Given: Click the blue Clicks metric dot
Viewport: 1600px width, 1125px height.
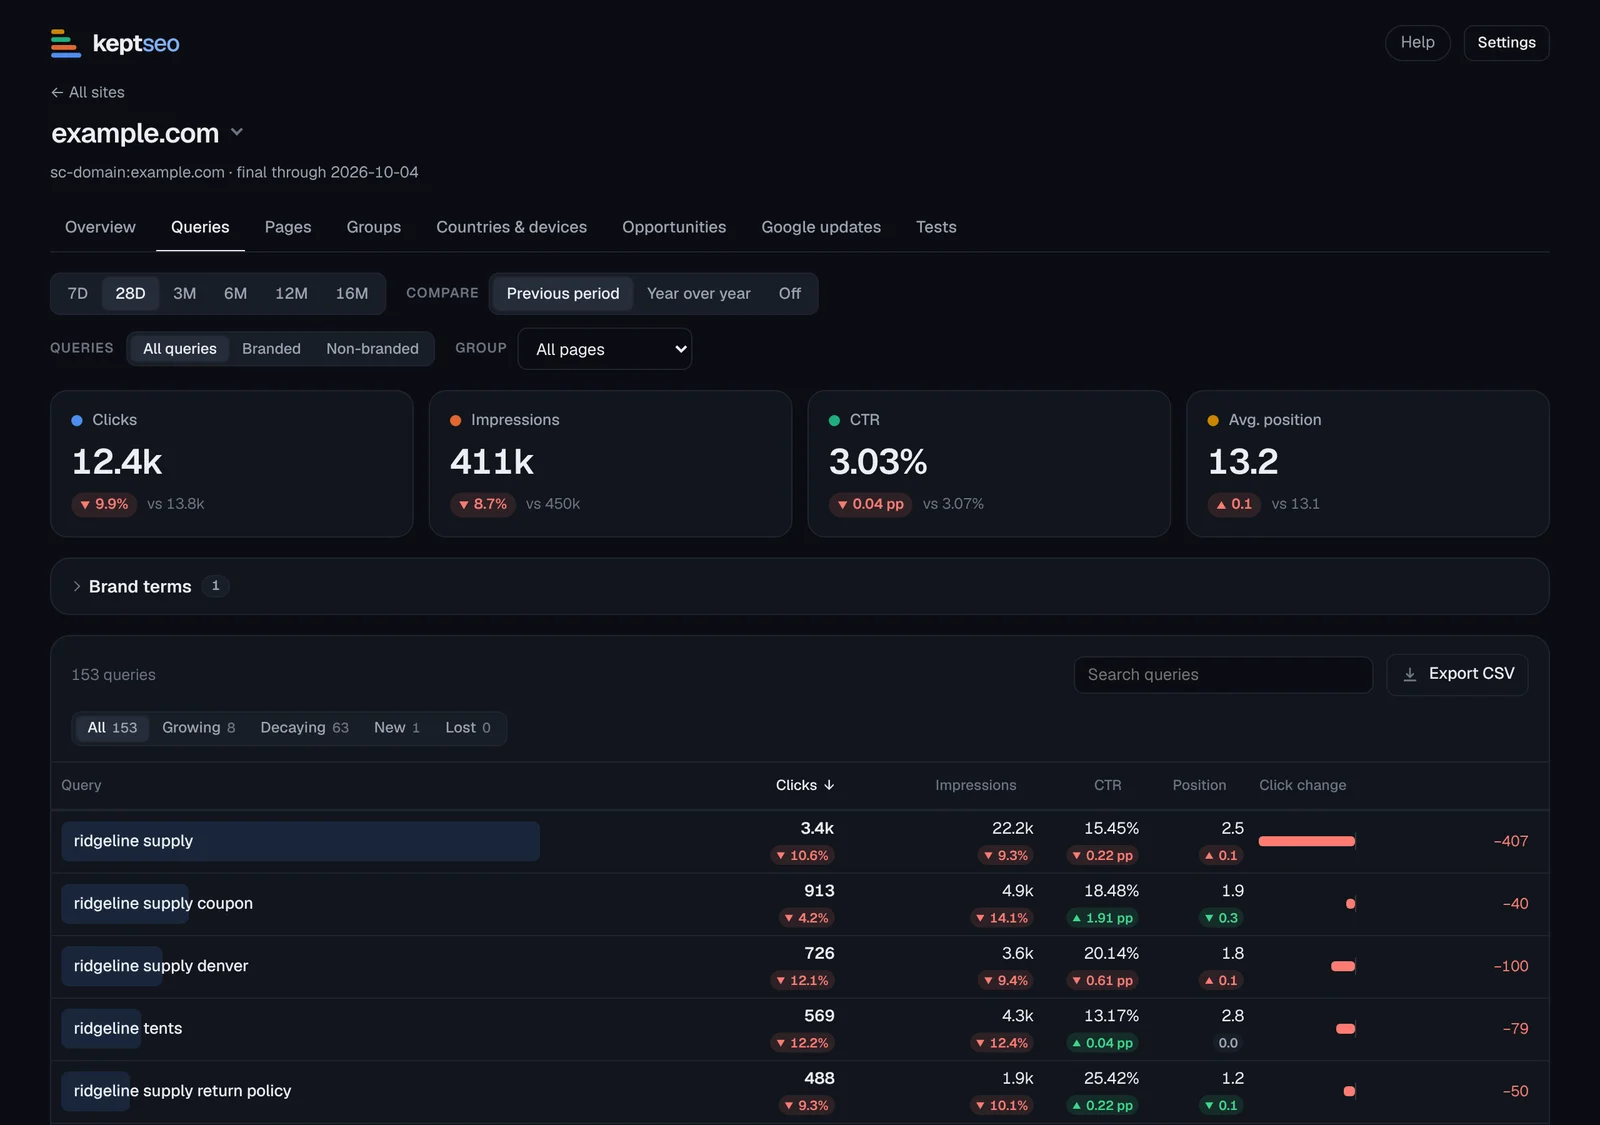Looking at the screenshot, I should (x=77, y=421).
